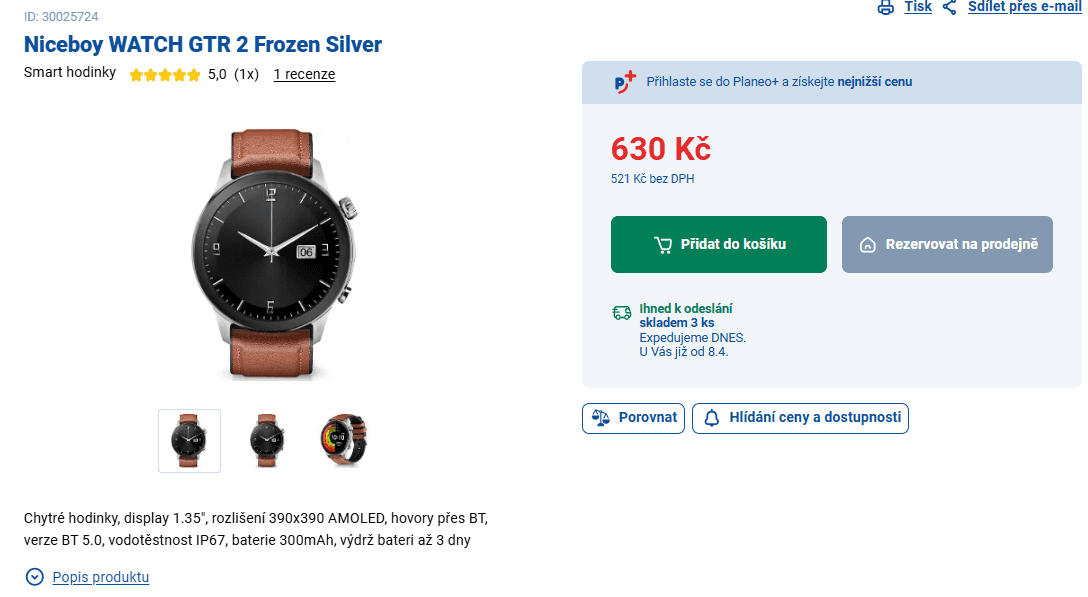Select the first watch thumbnail
Screen dimensions: 1088x597
coord(189,440)
